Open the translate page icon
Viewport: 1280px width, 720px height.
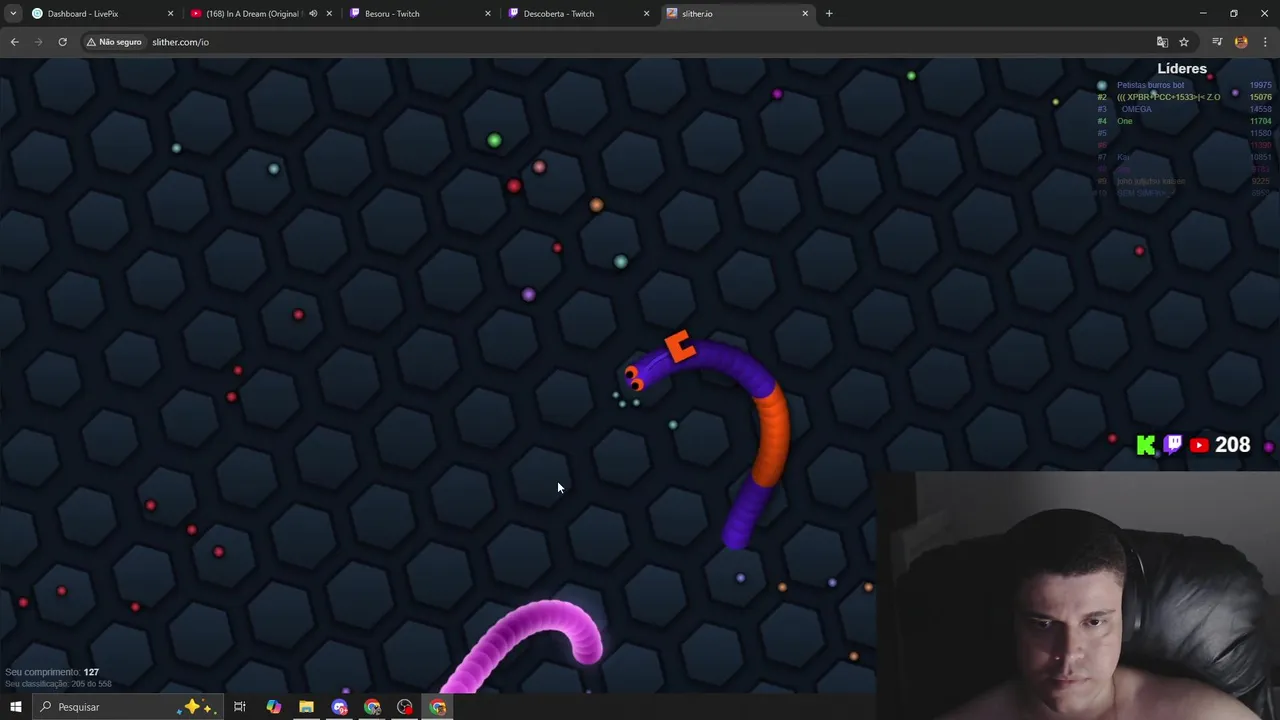(x=1162, y=42)
